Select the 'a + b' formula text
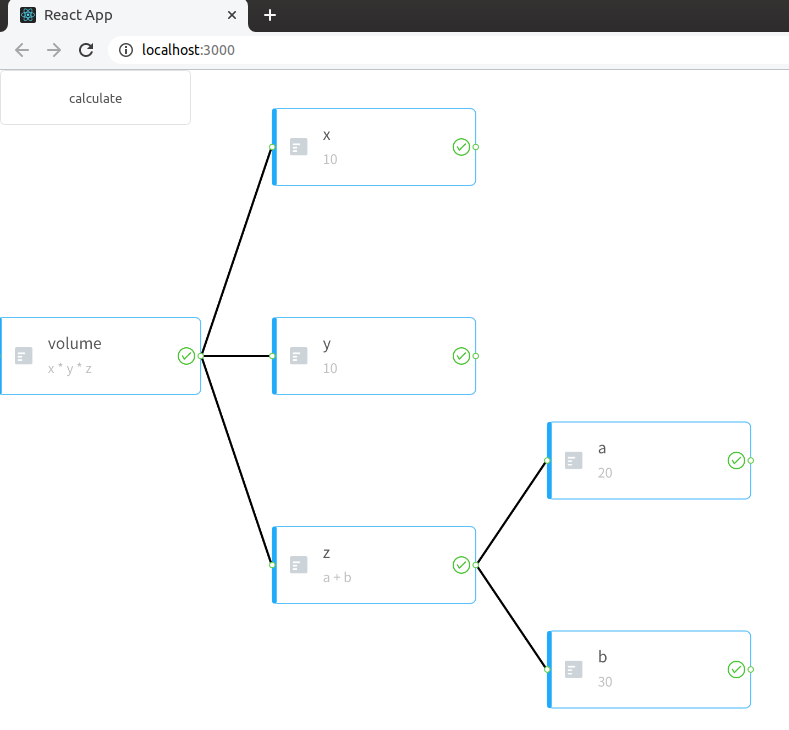This screenshot has width=789, height=730. (x=337, y=577)
